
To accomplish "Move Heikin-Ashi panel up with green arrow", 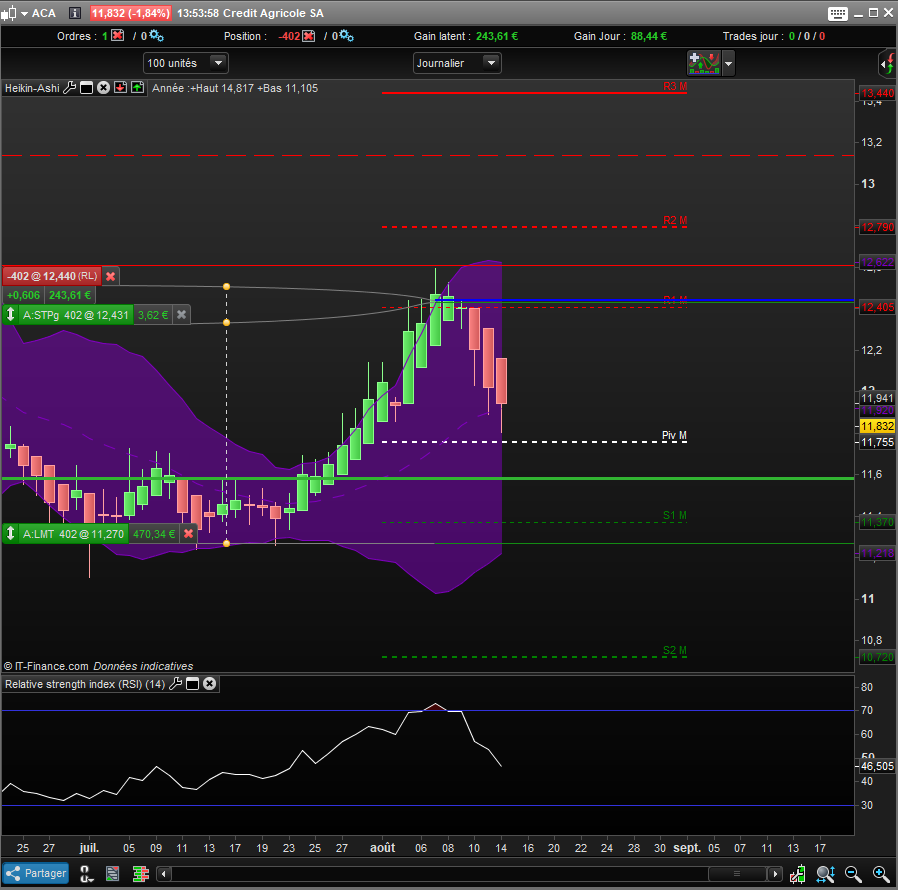I will pos(137,88).
